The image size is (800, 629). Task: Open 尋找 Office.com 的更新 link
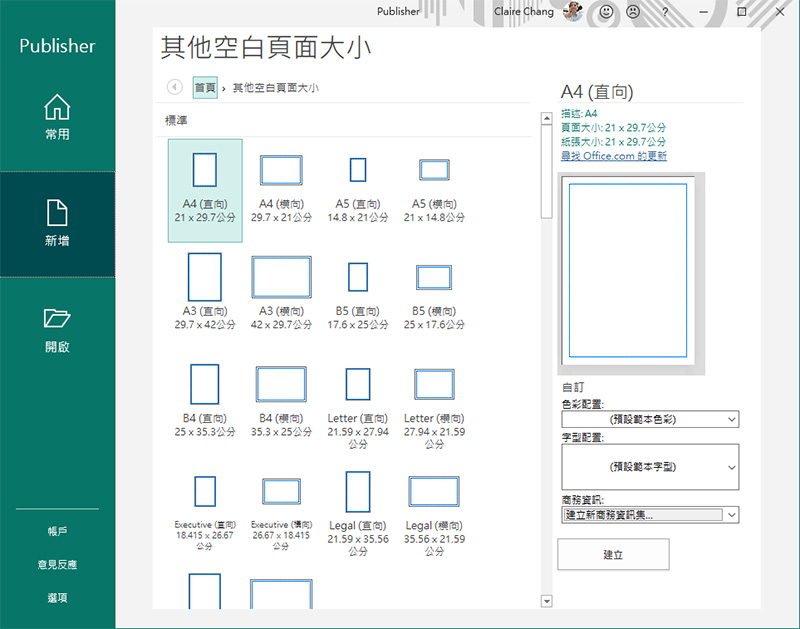[614, 156]
